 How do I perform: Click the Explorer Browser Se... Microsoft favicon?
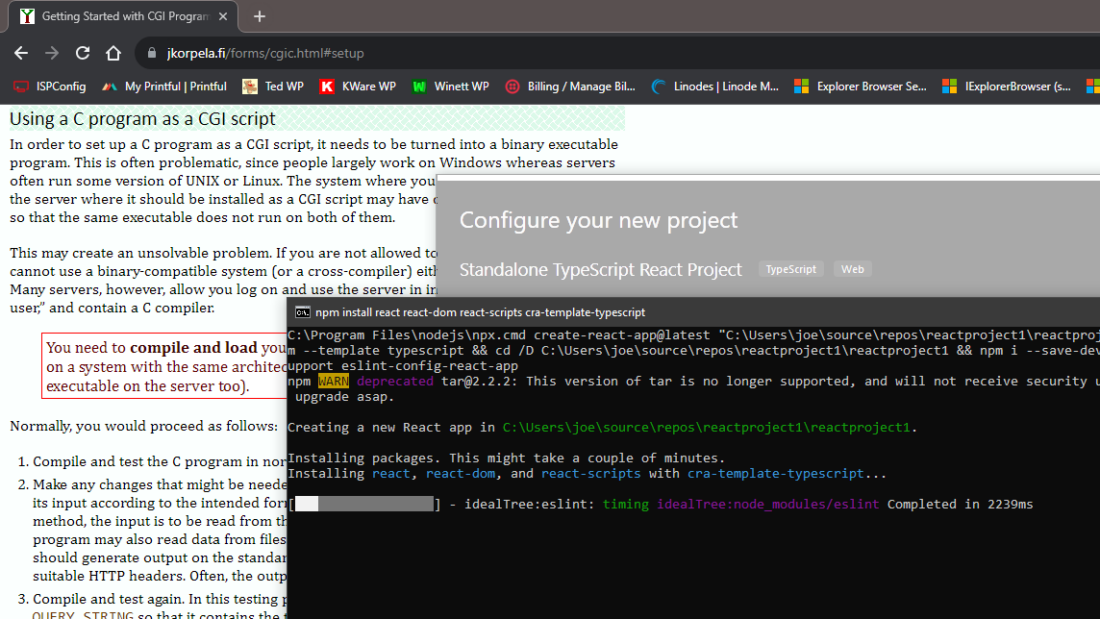[802, 86]
